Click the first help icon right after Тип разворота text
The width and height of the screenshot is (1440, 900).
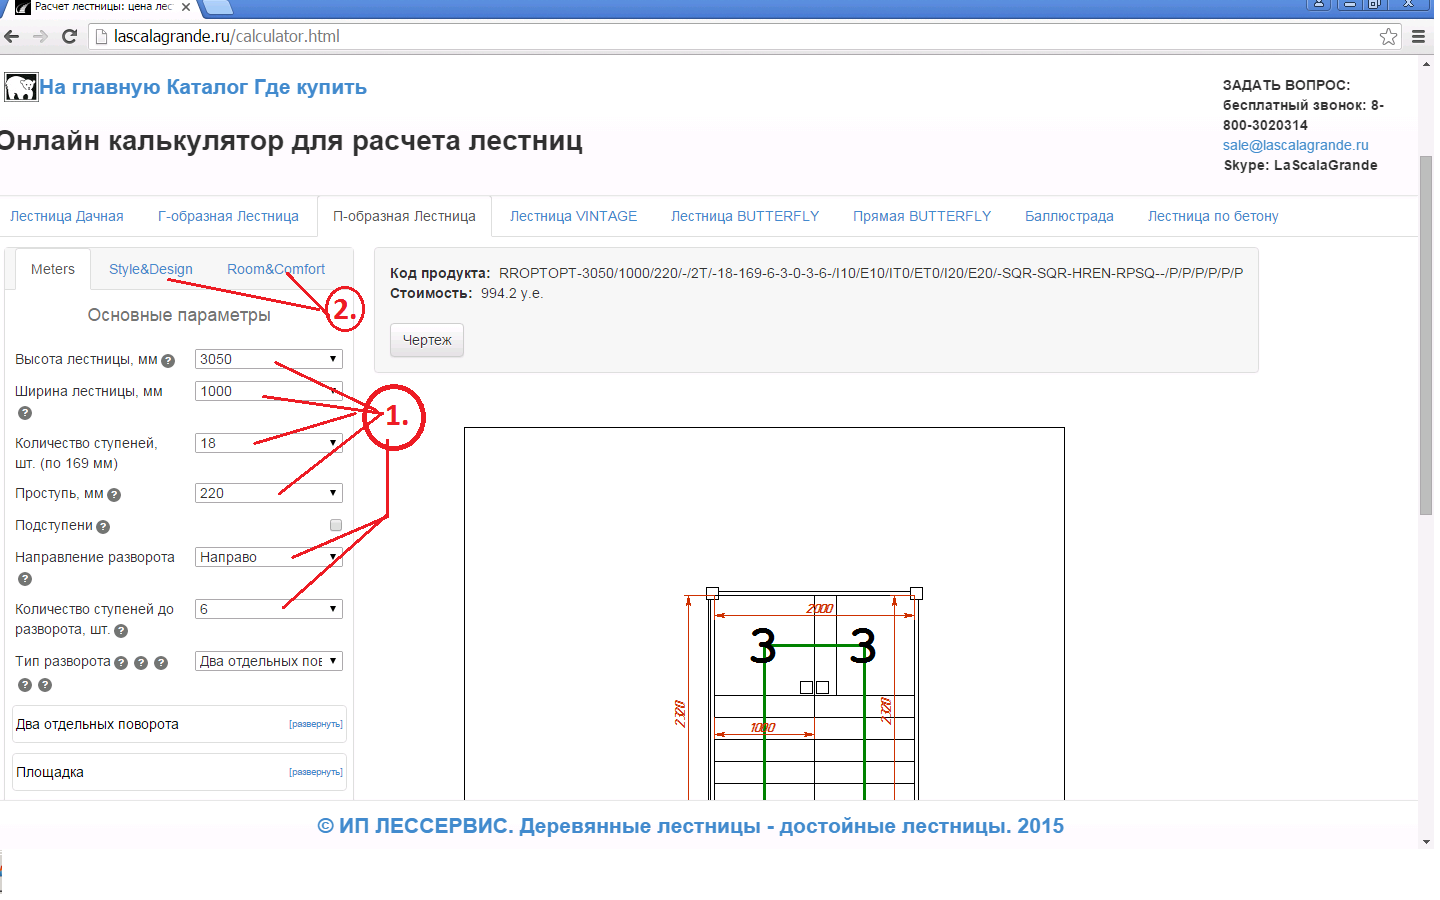click(x=121, y=663)
